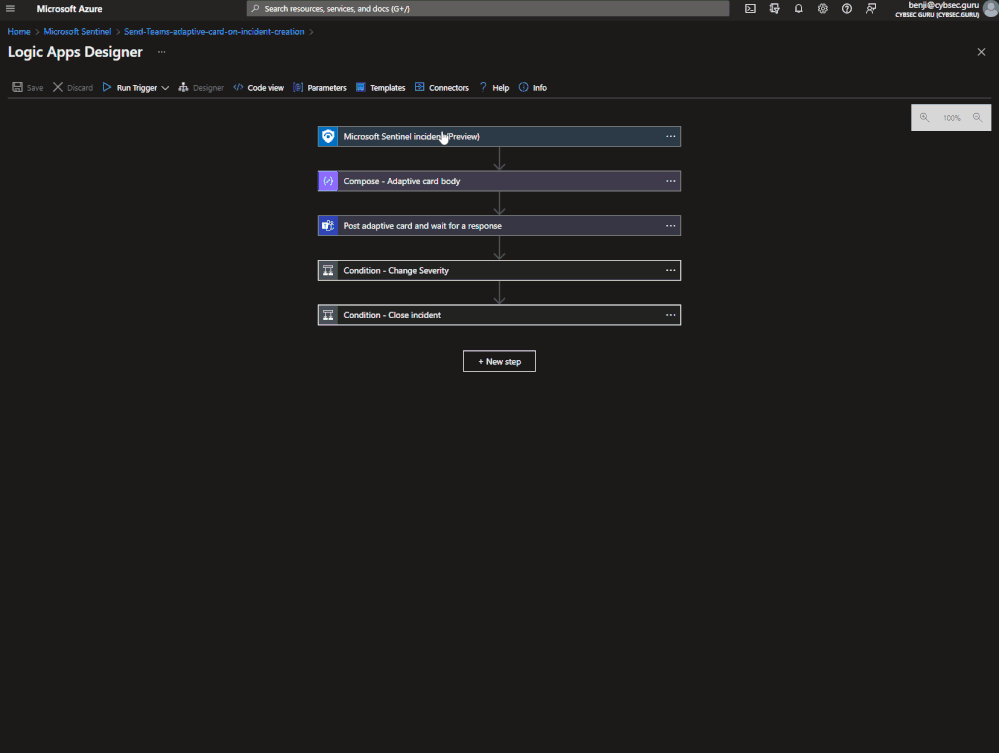Expand Condition - Change Severity step

pos(500,270)
